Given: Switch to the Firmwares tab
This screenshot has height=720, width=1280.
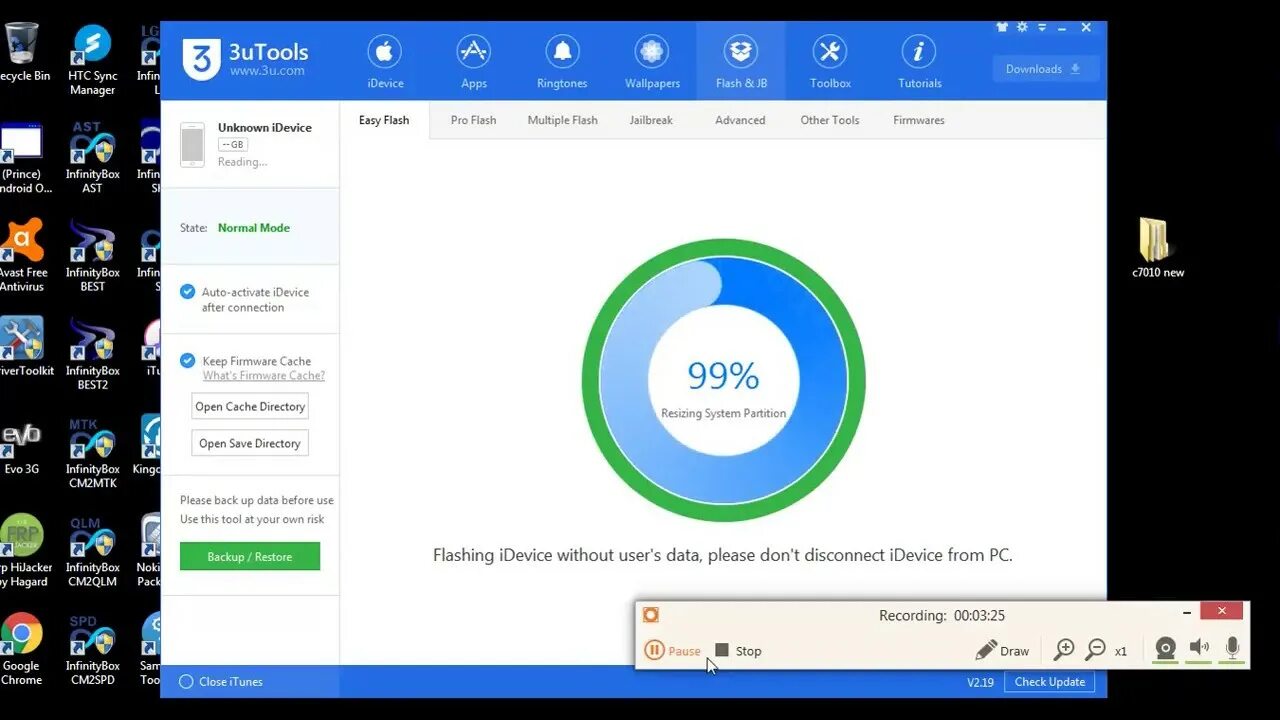Looking at the screenshot, I should pos(919,120).
